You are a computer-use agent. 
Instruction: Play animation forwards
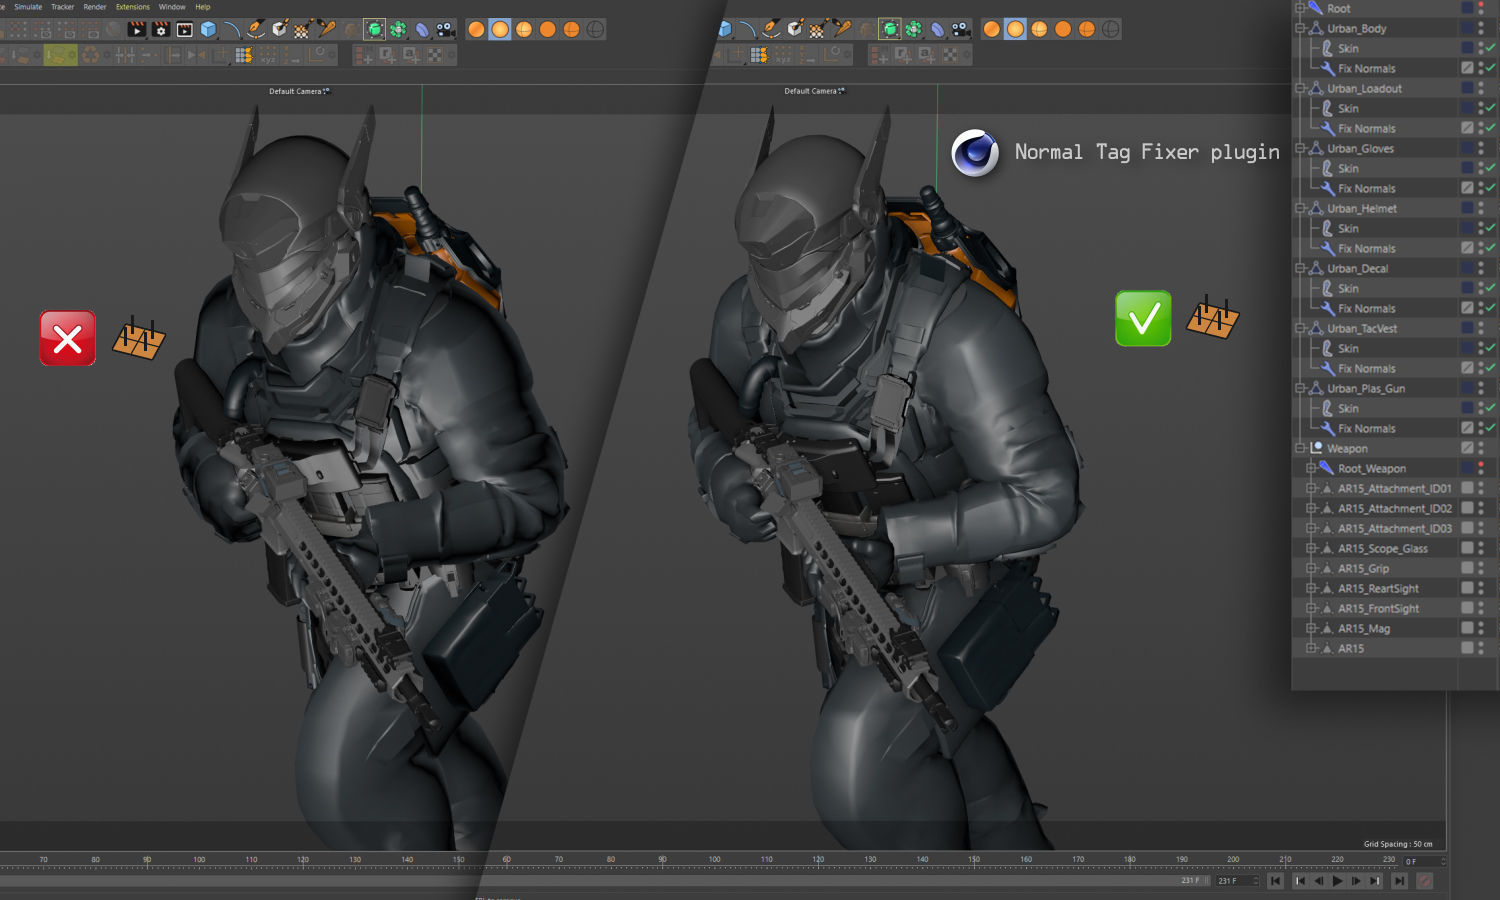1337,881
